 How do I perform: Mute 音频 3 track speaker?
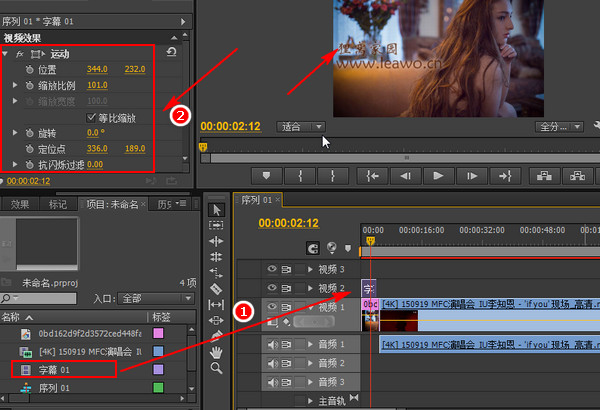point(272,382)
